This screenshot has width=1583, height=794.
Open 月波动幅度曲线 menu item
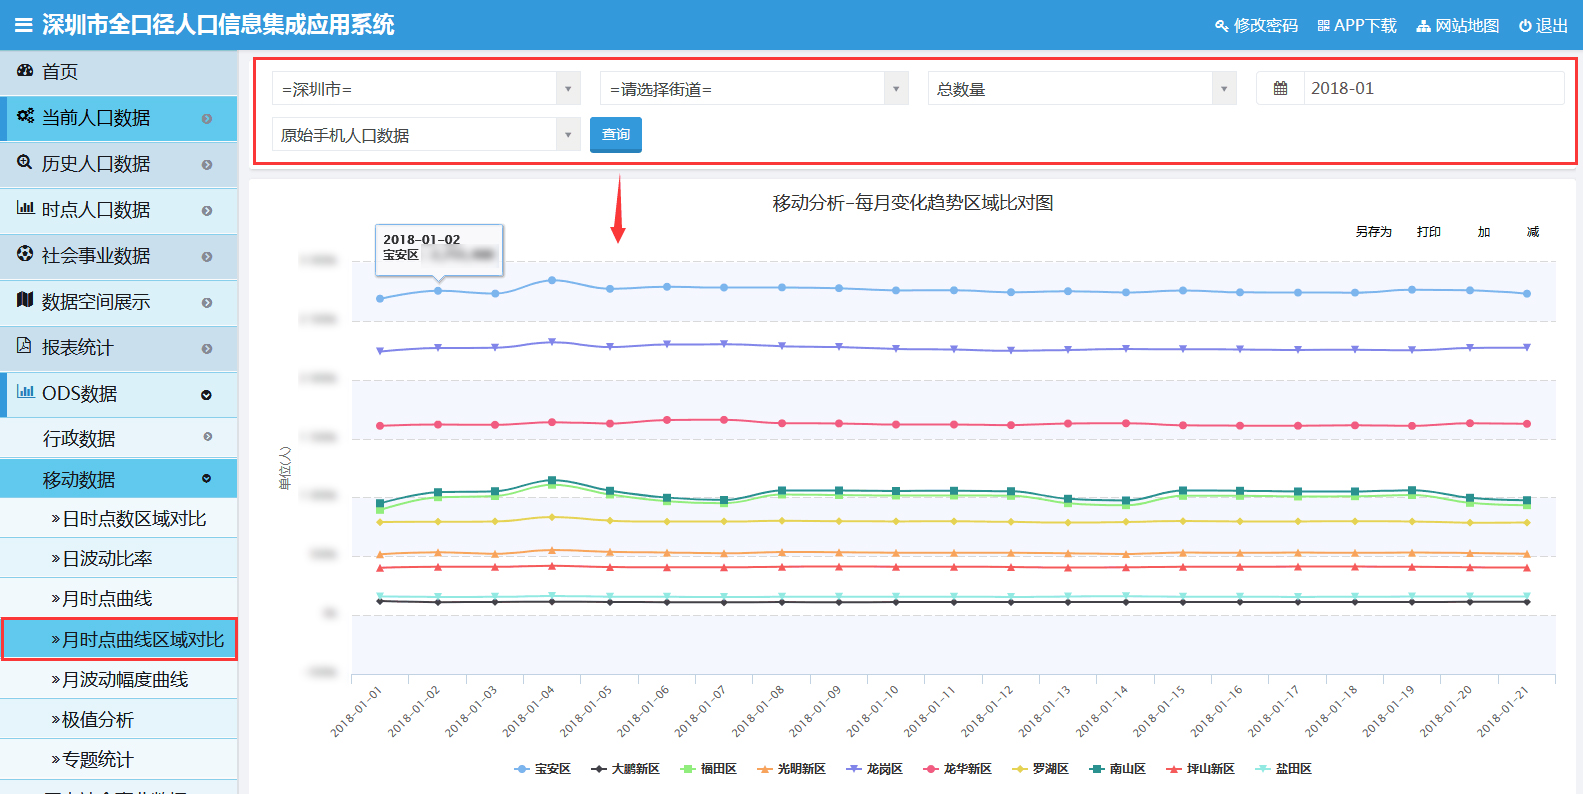click(119, 679)
